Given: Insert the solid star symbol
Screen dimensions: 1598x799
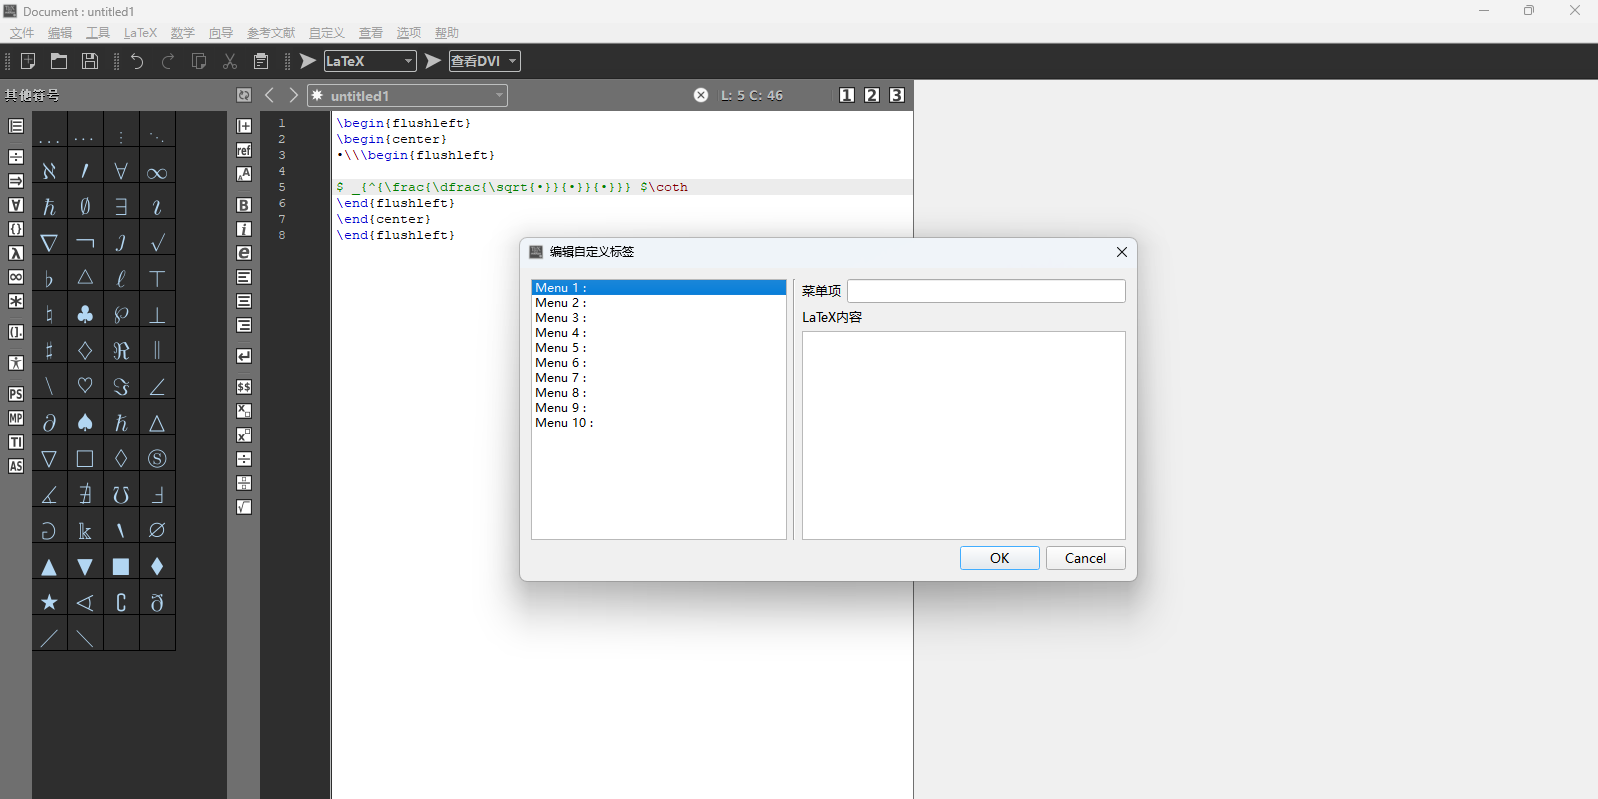Looking at the screenshot, I should 49,602.
